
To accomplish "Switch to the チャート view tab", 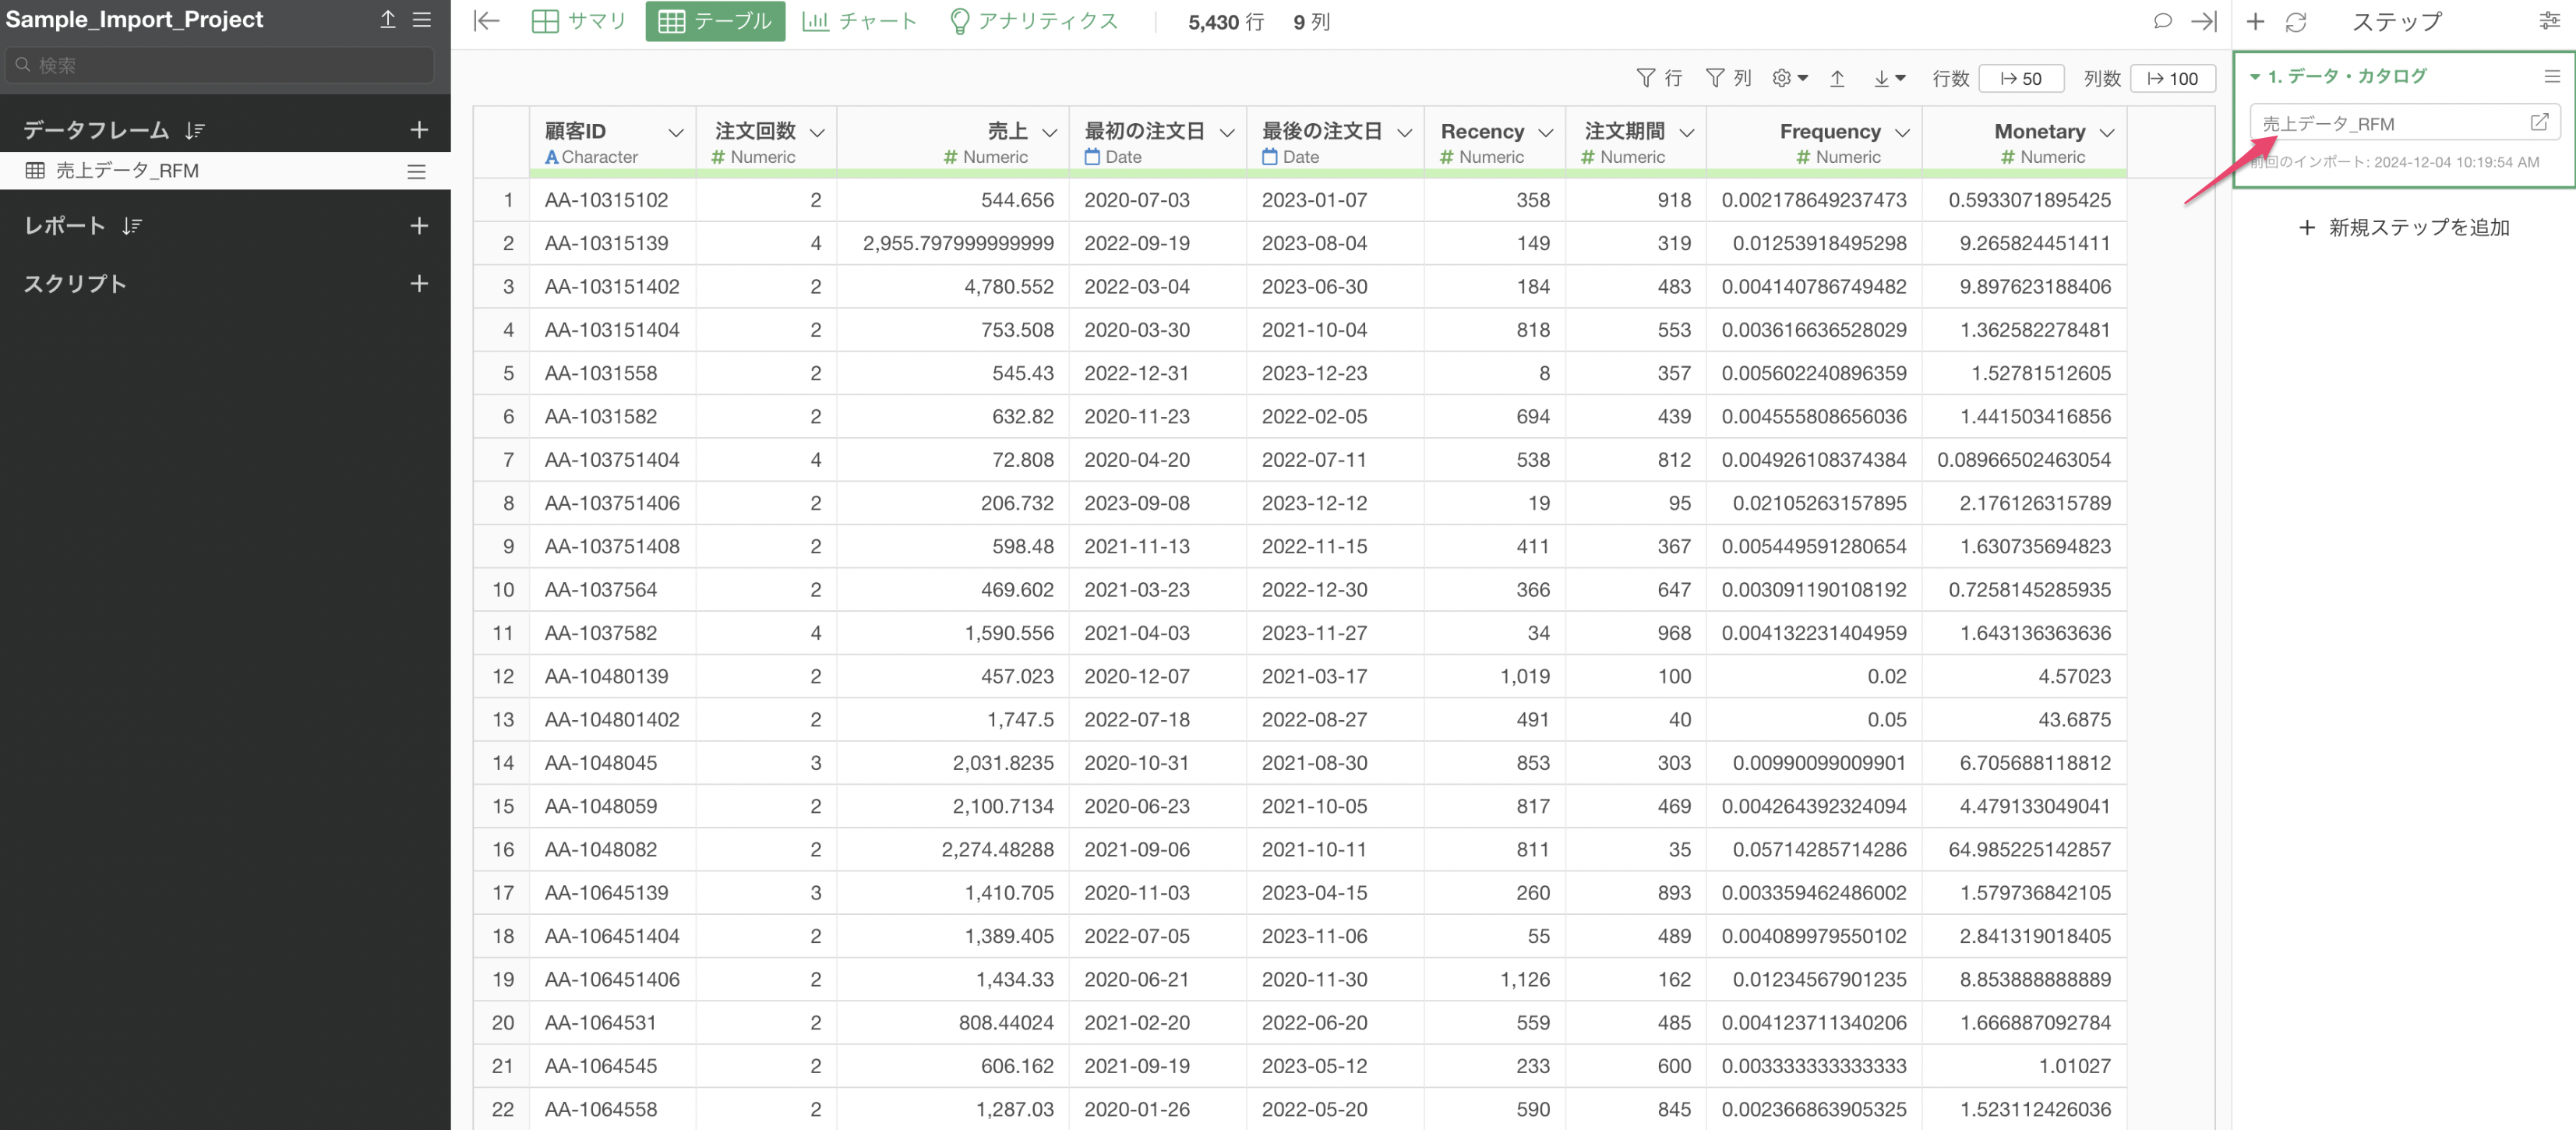I will 859,21.
